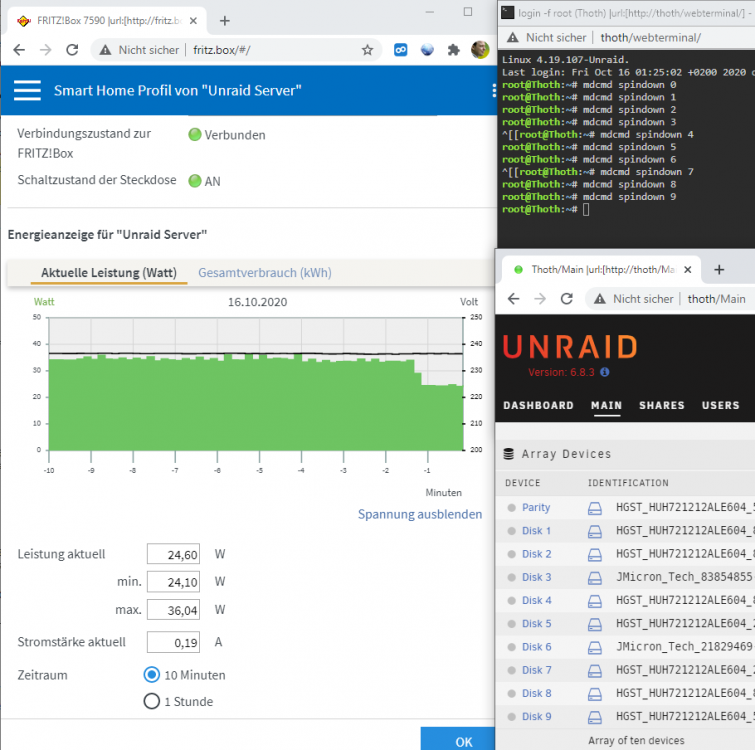Click the Disk 1 drive icon
Screen dimensions: 755x750
click(595, 531)
